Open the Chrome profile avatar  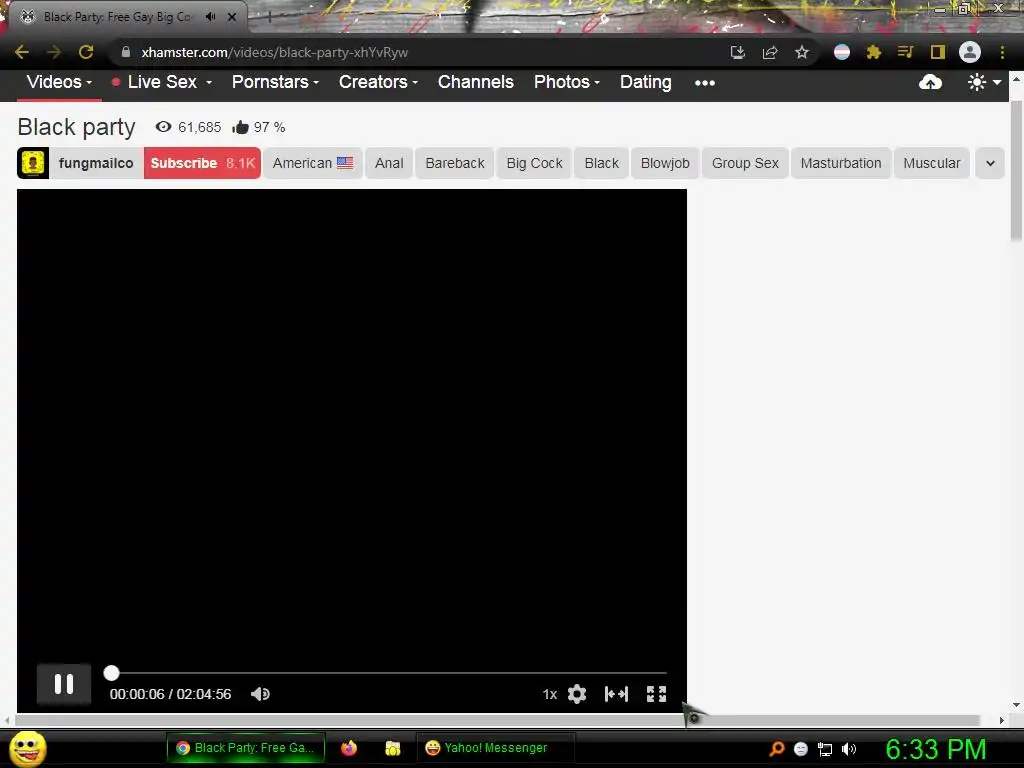[x=970, y=52]
